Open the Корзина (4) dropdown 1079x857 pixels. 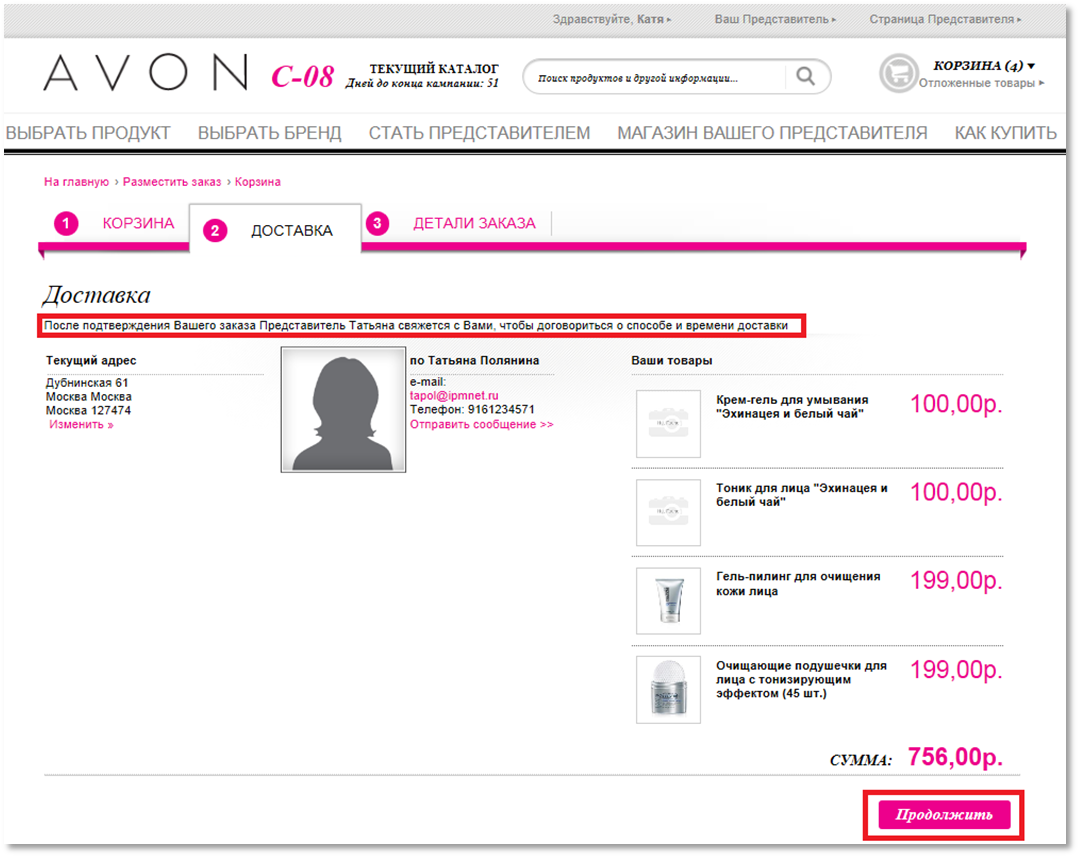(x=984, y=66)
